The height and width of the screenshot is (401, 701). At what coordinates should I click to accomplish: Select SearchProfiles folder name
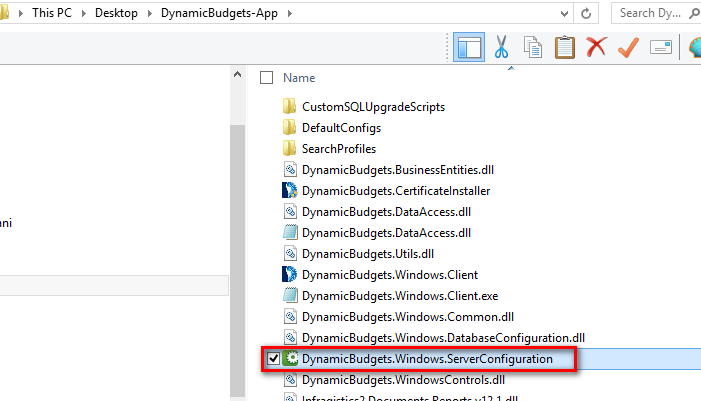(339, 149)
